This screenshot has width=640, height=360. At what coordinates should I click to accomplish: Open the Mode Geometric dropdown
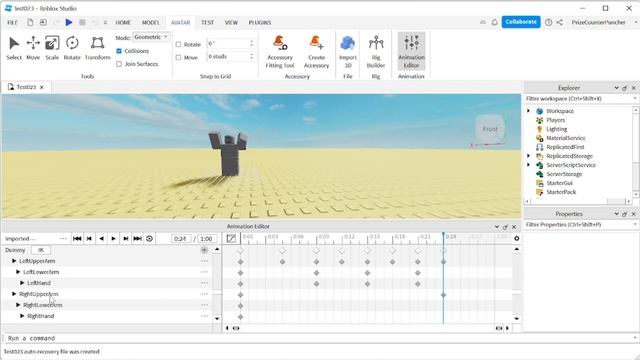(151, 37)
